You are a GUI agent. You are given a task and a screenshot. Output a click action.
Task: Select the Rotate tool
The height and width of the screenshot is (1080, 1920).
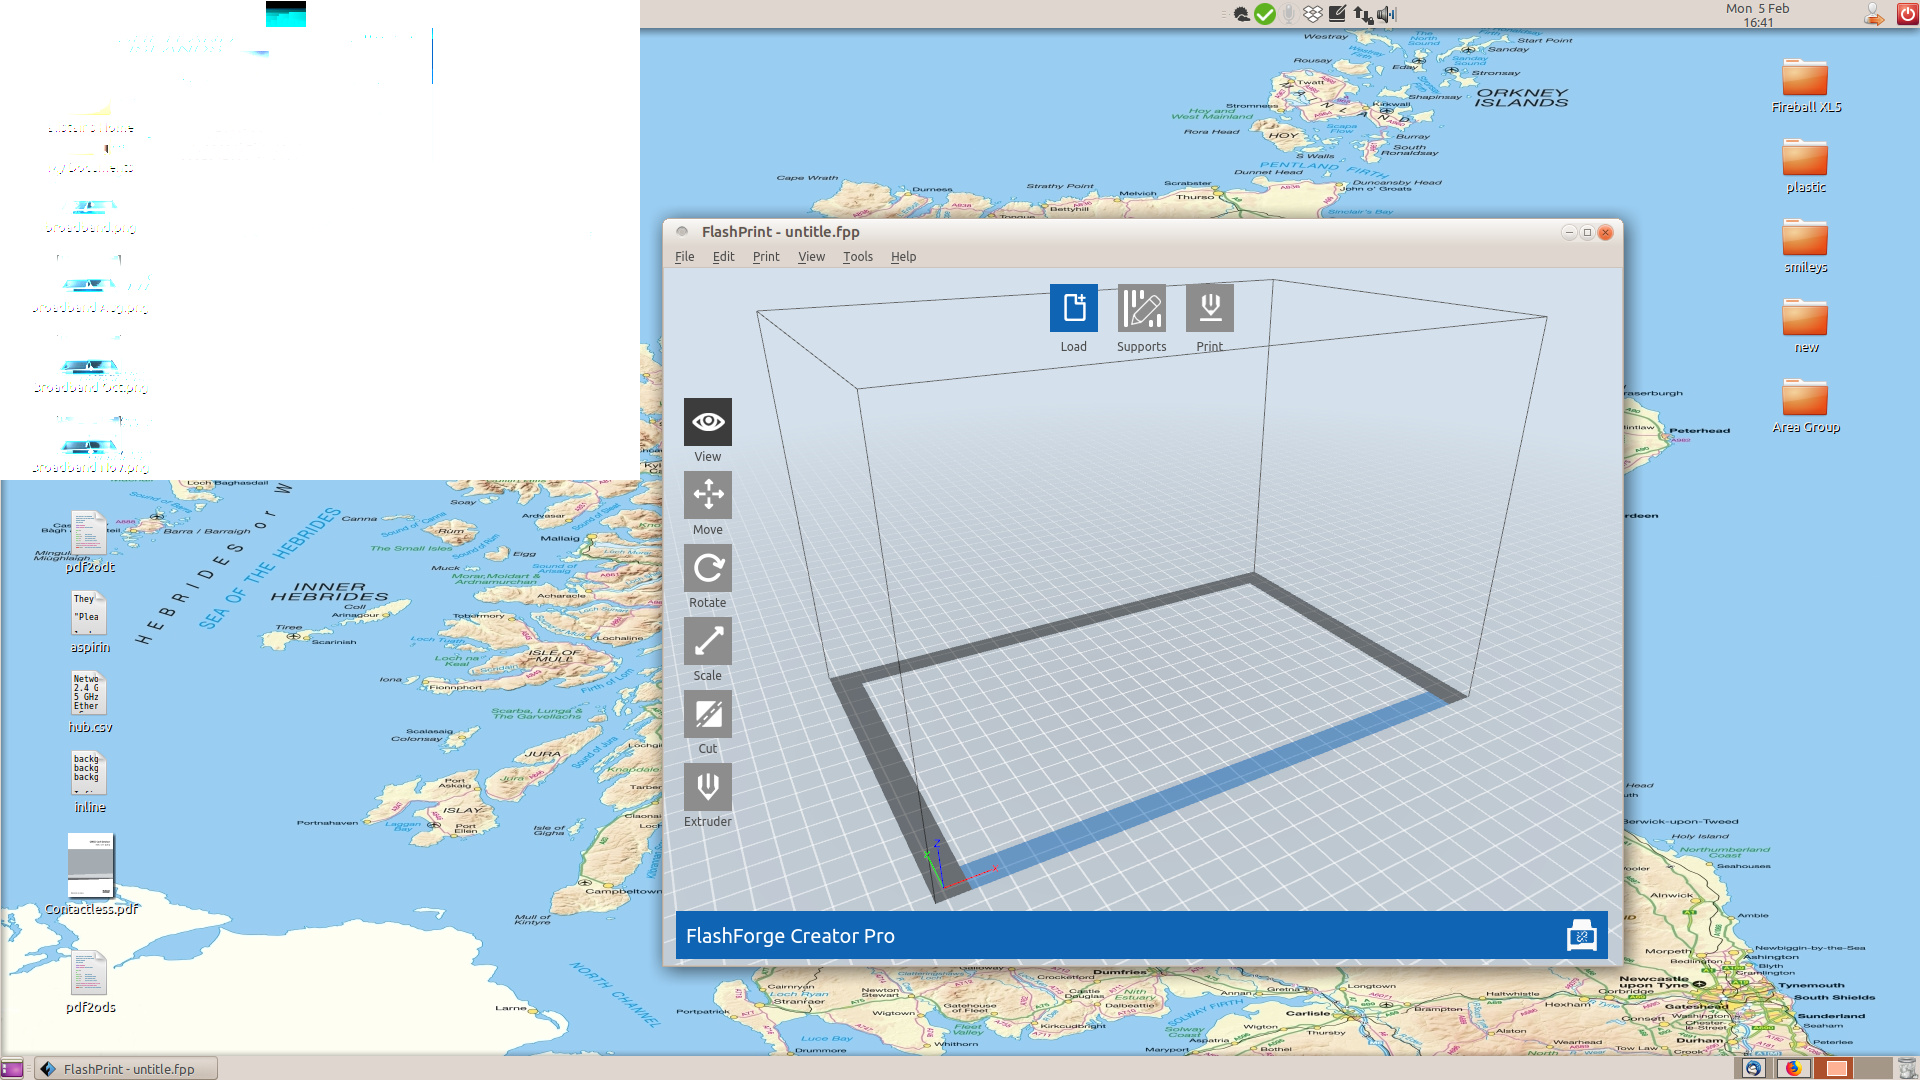[707, 568]
